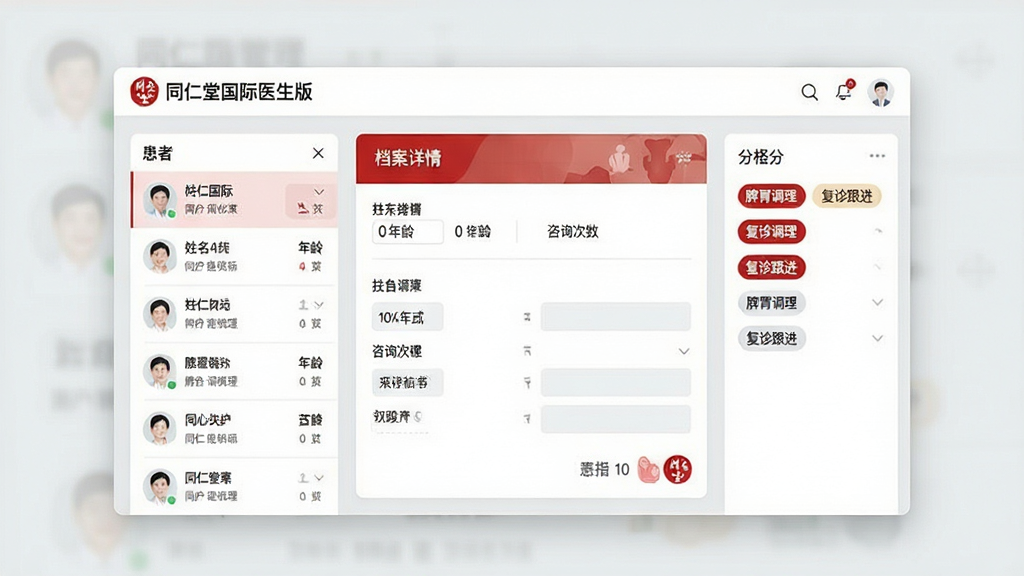Click the red seal button at the 档案详情 card bottom
Viewport: 1024px width, 576px height.
click(678, 469)
